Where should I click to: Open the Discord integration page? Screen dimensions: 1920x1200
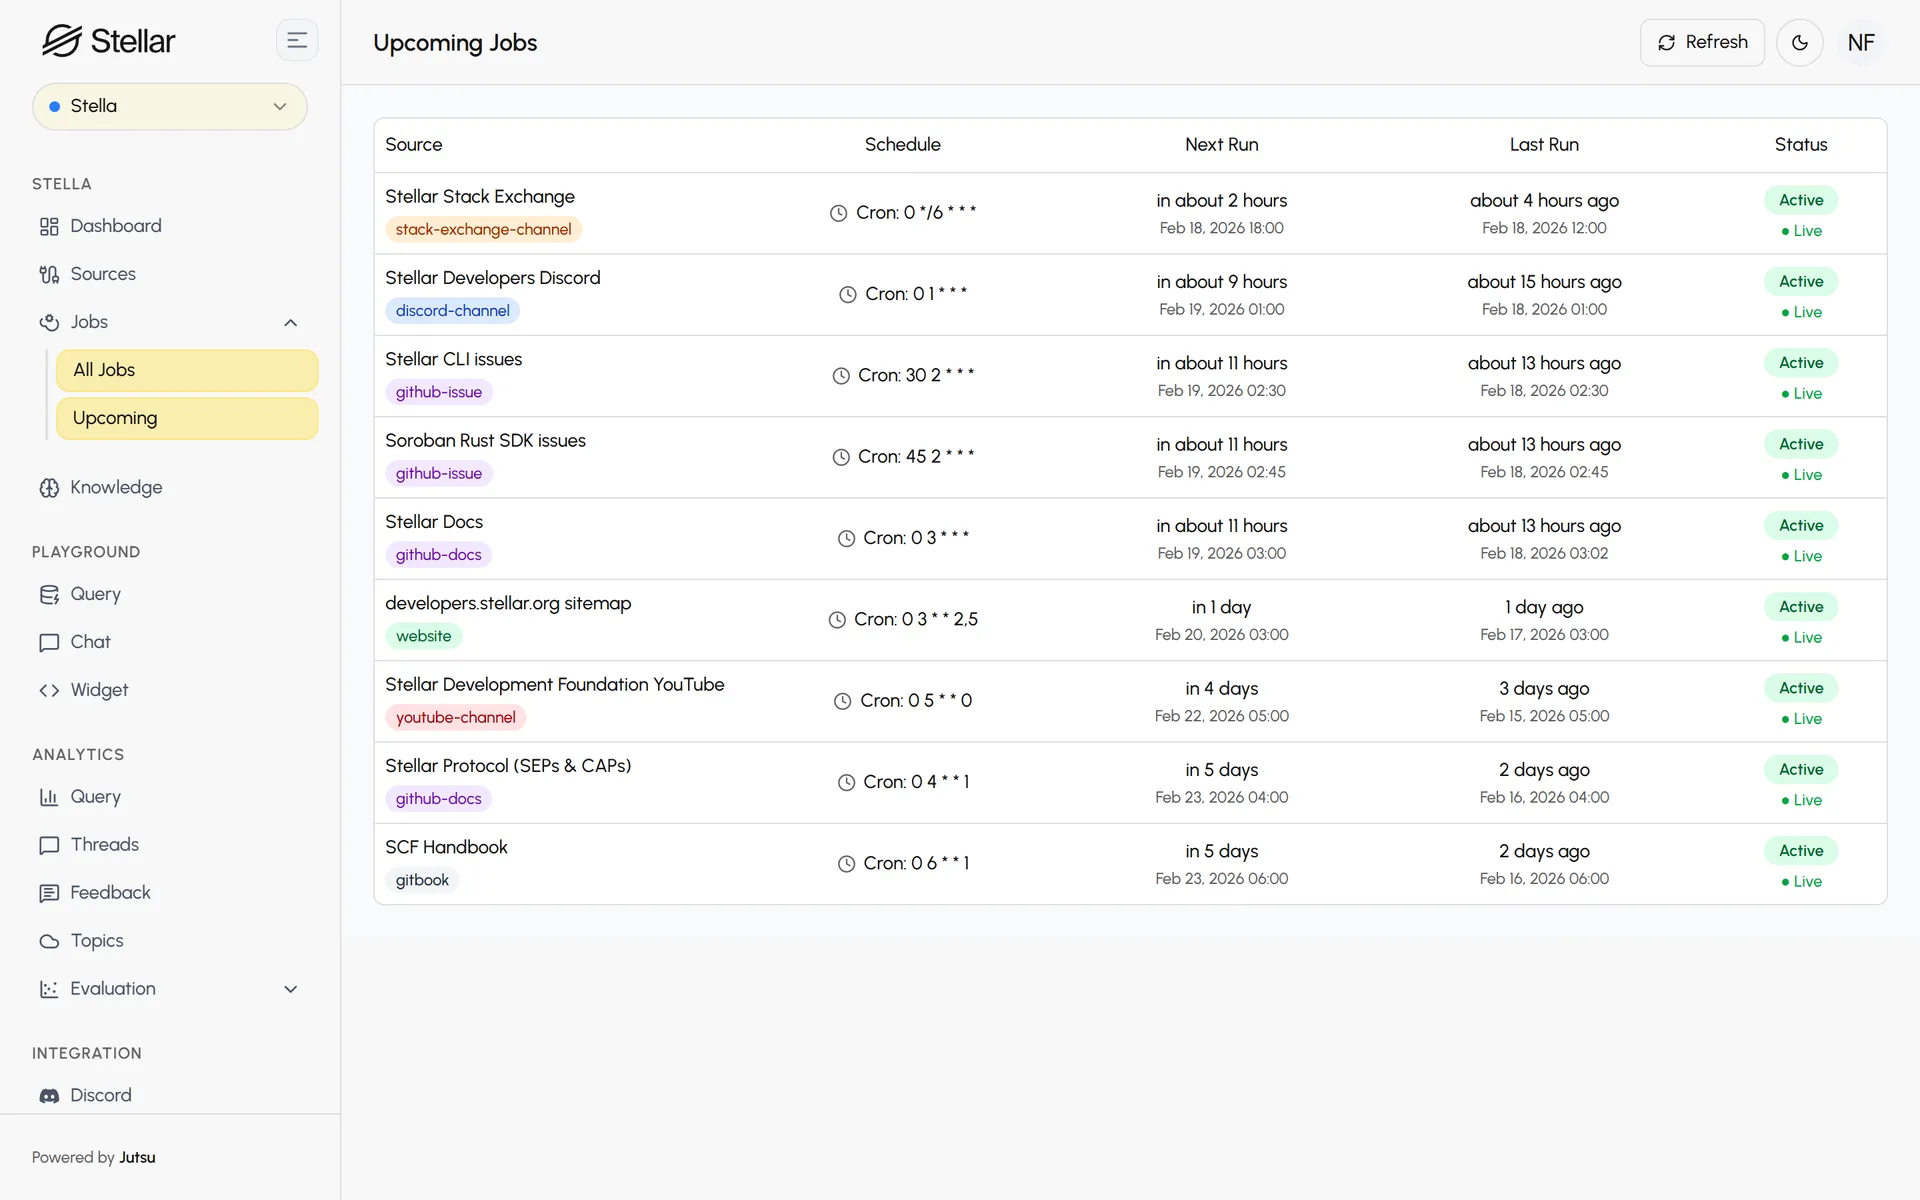click(100, 1095)
